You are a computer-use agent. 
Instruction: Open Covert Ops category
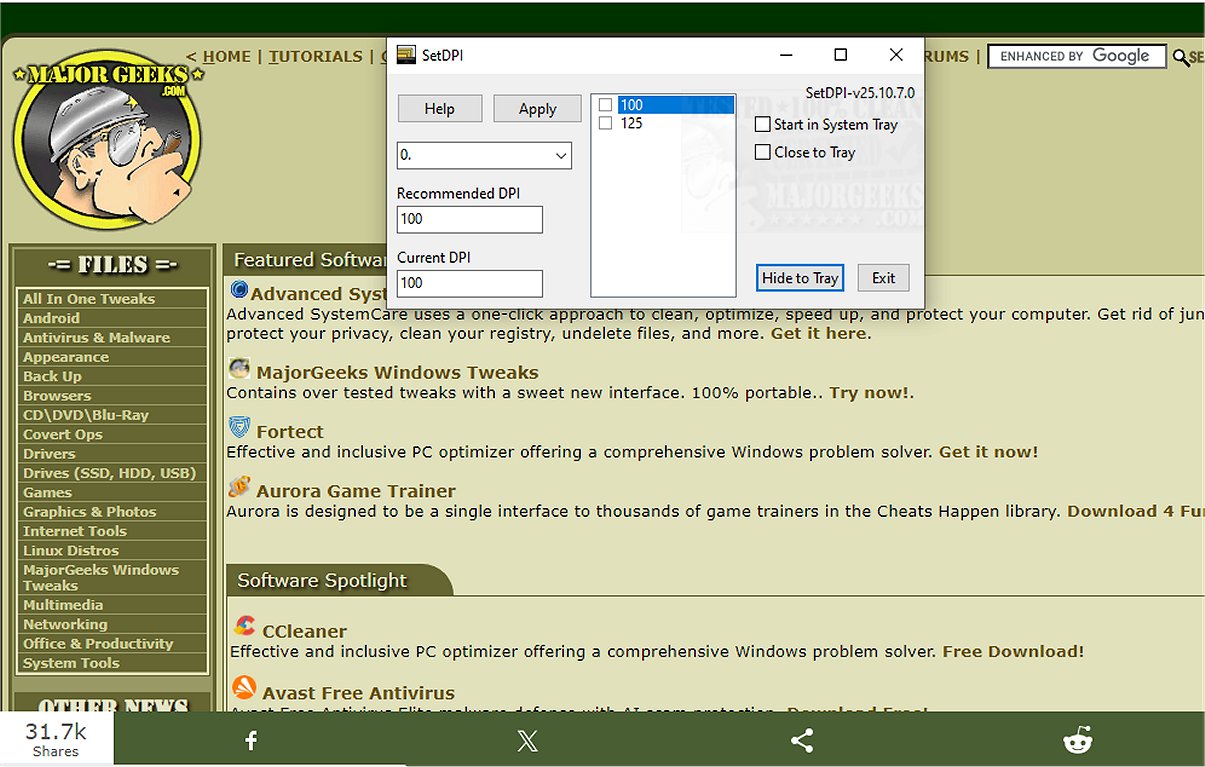pyautogui.click(x=62, y=434)
